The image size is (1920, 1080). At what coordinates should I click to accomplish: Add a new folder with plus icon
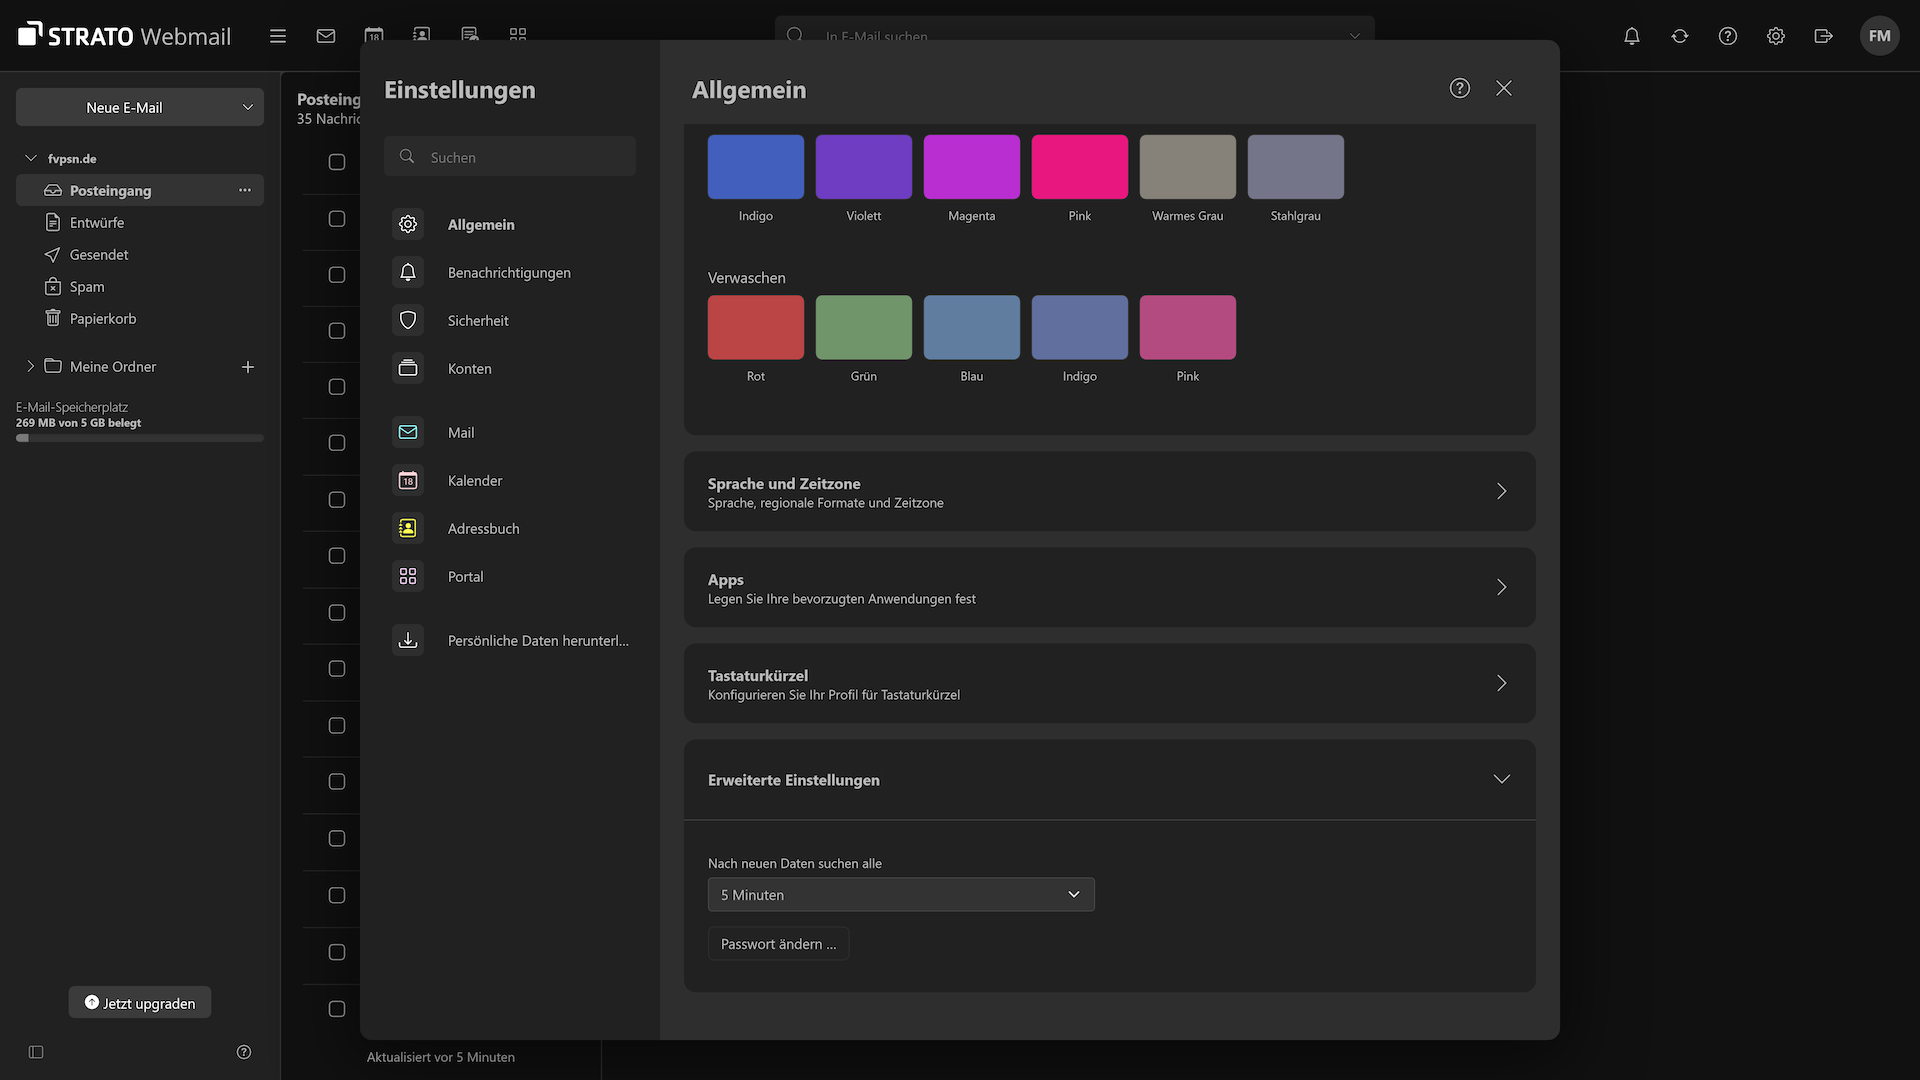point(248,367)
